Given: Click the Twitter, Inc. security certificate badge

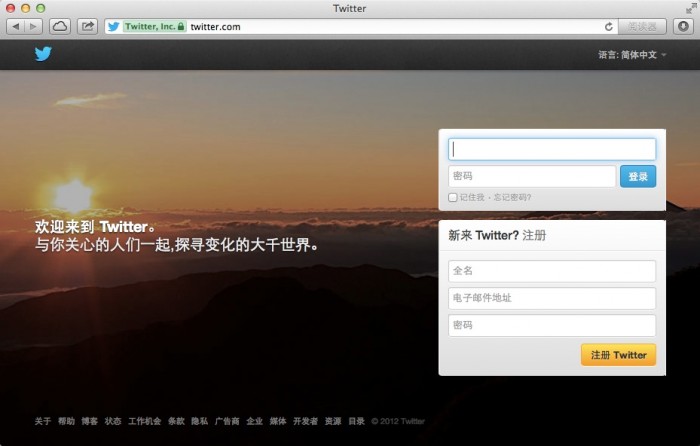Looking at the screenshot, I should point(154,27).
